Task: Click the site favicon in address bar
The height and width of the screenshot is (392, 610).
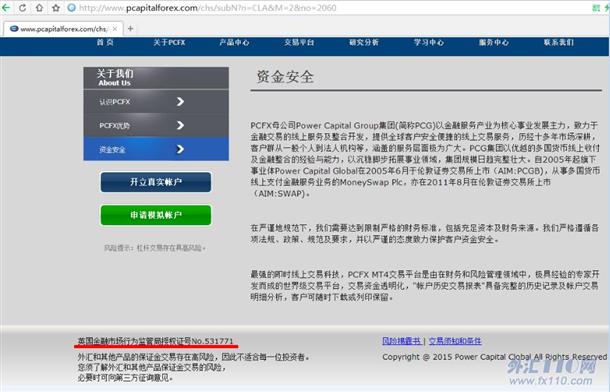Action: click(72, 7)
